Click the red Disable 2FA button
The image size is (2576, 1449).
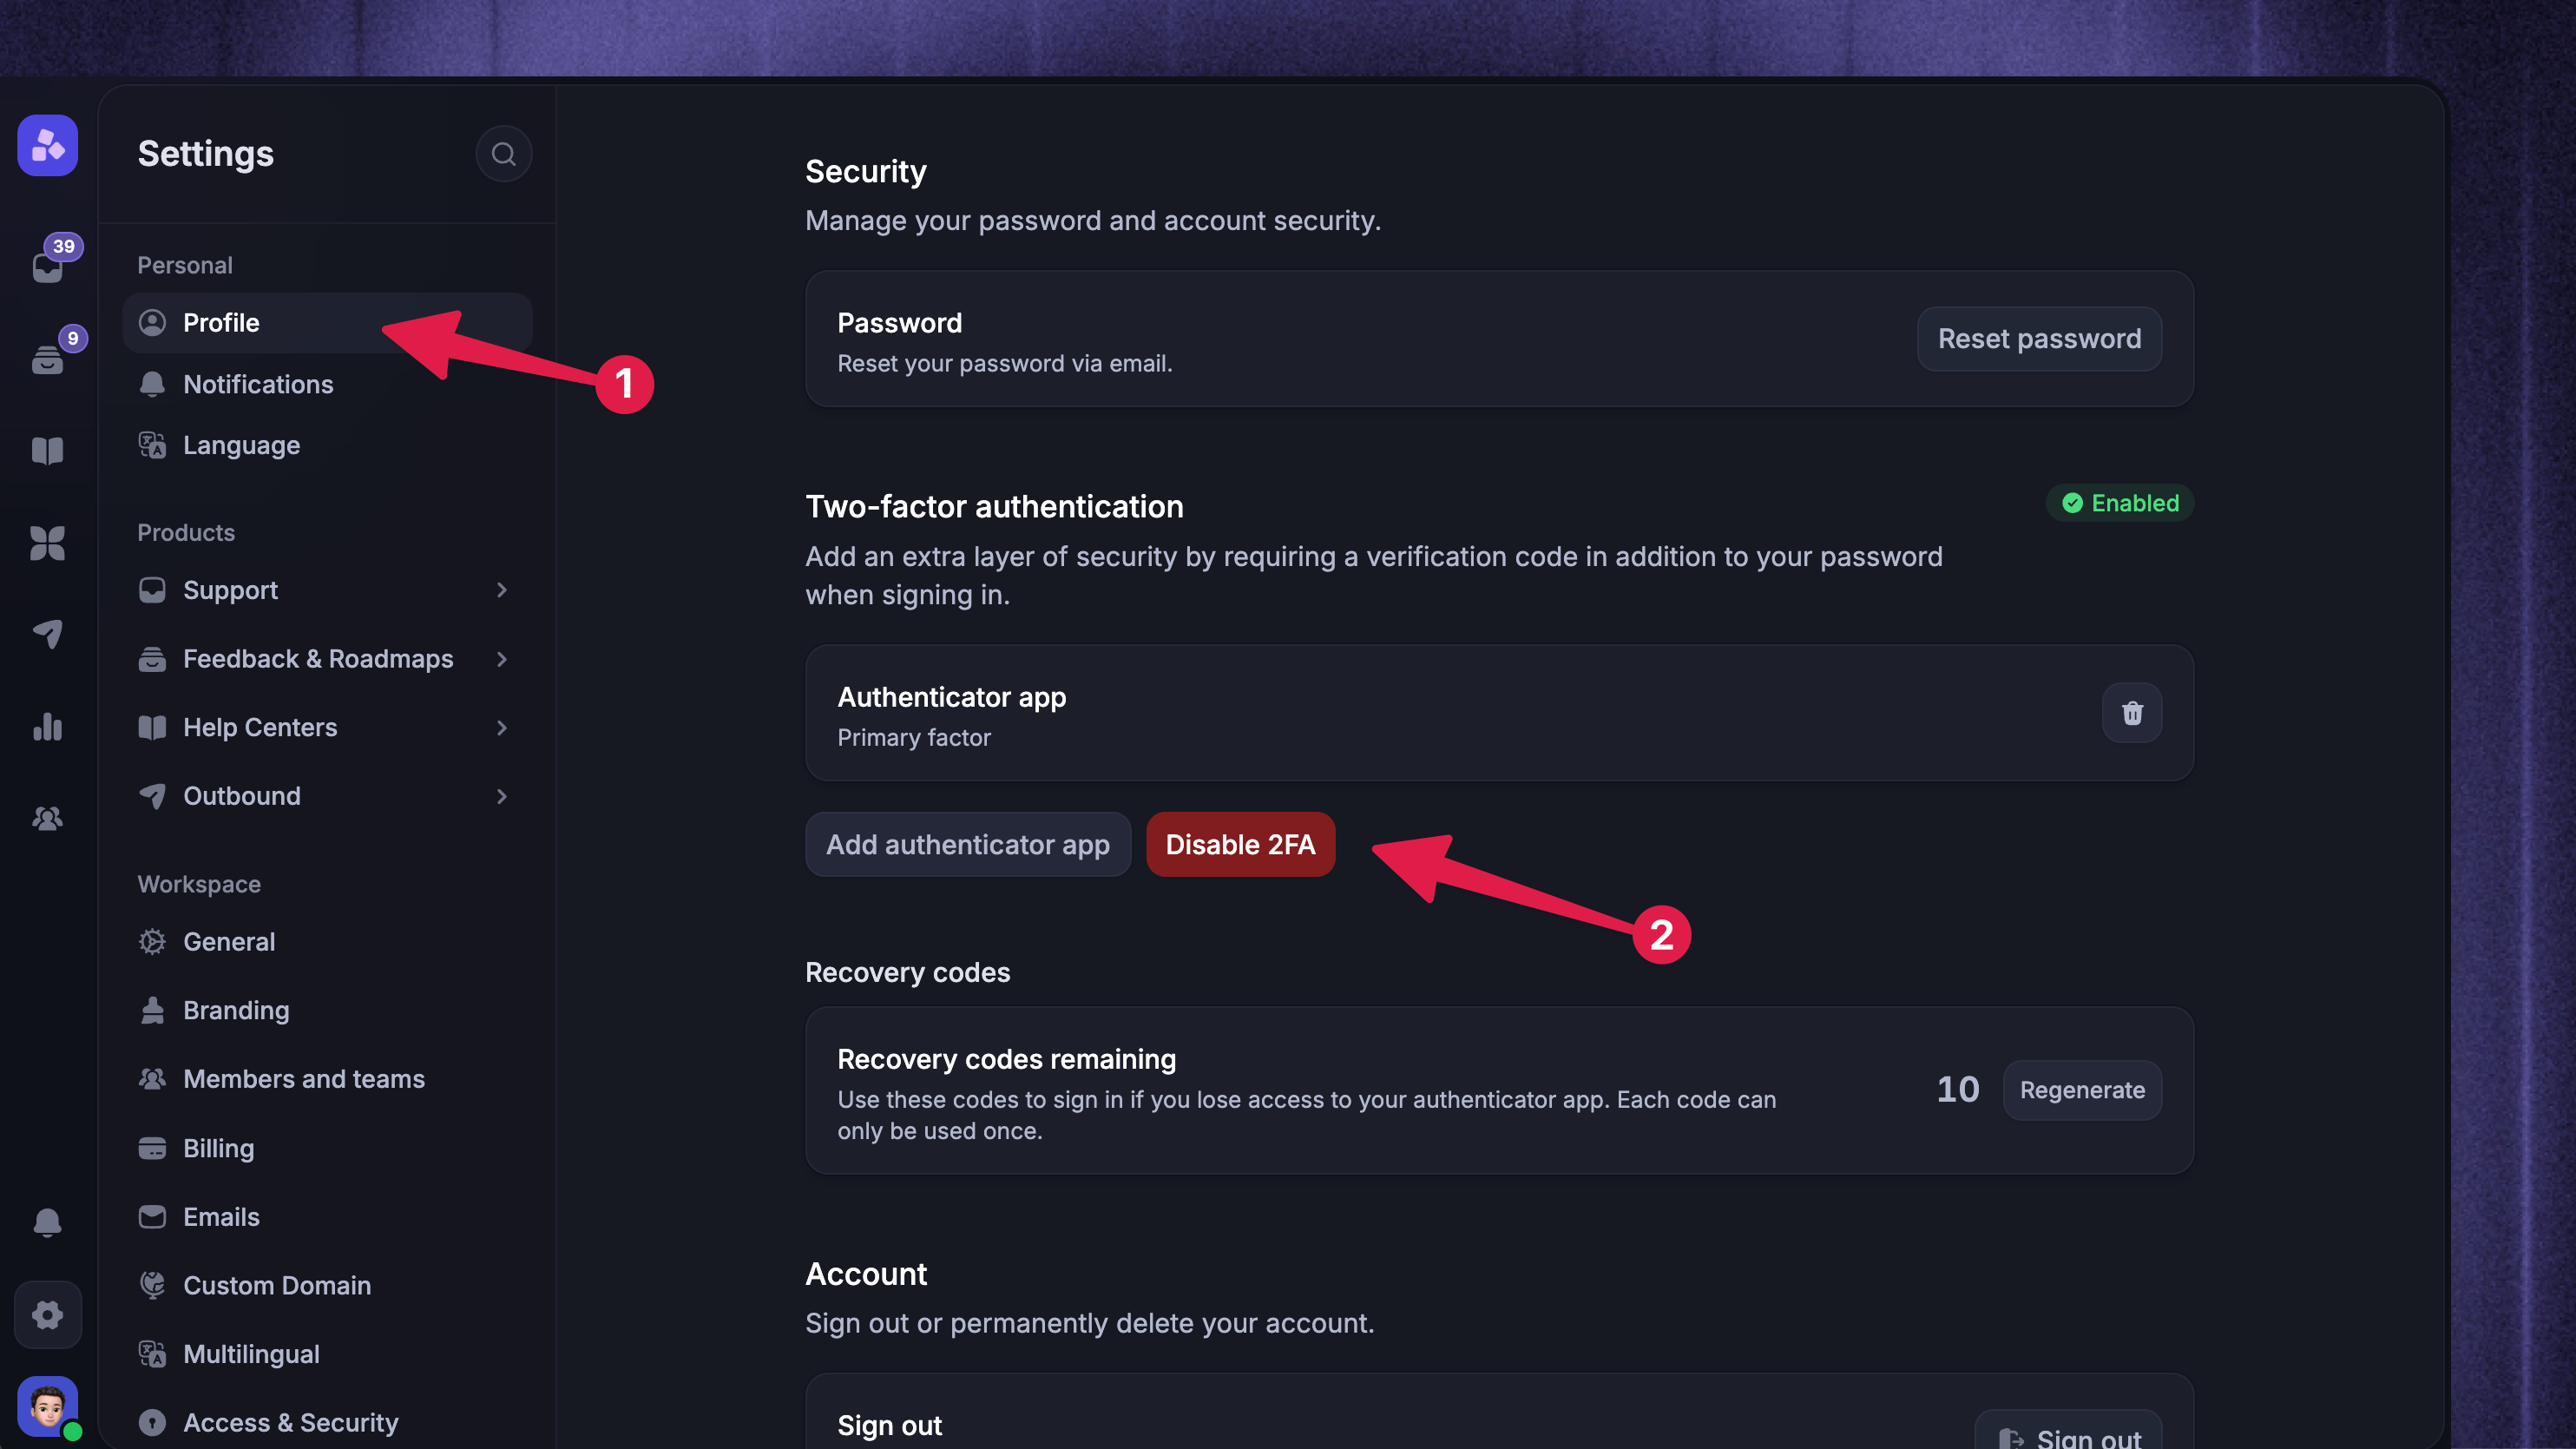tap(1240, 845)
